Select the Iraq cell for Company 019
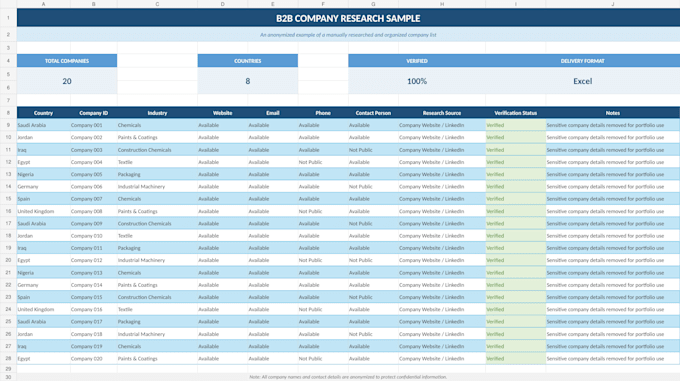The height and width of the screenshot is (381, 680). click(43, 346)
